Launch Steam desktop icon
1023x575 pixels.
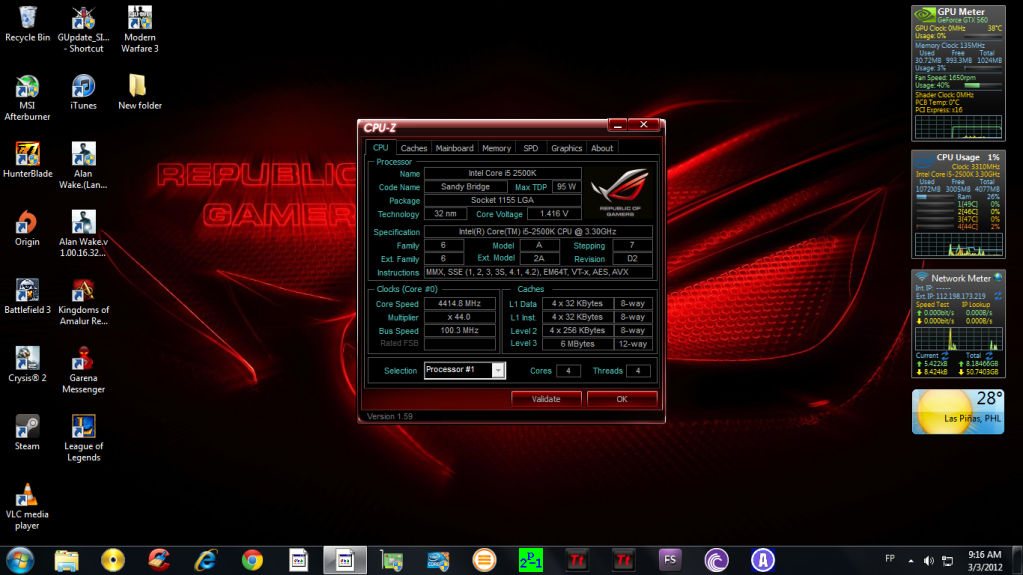(27, 433)
